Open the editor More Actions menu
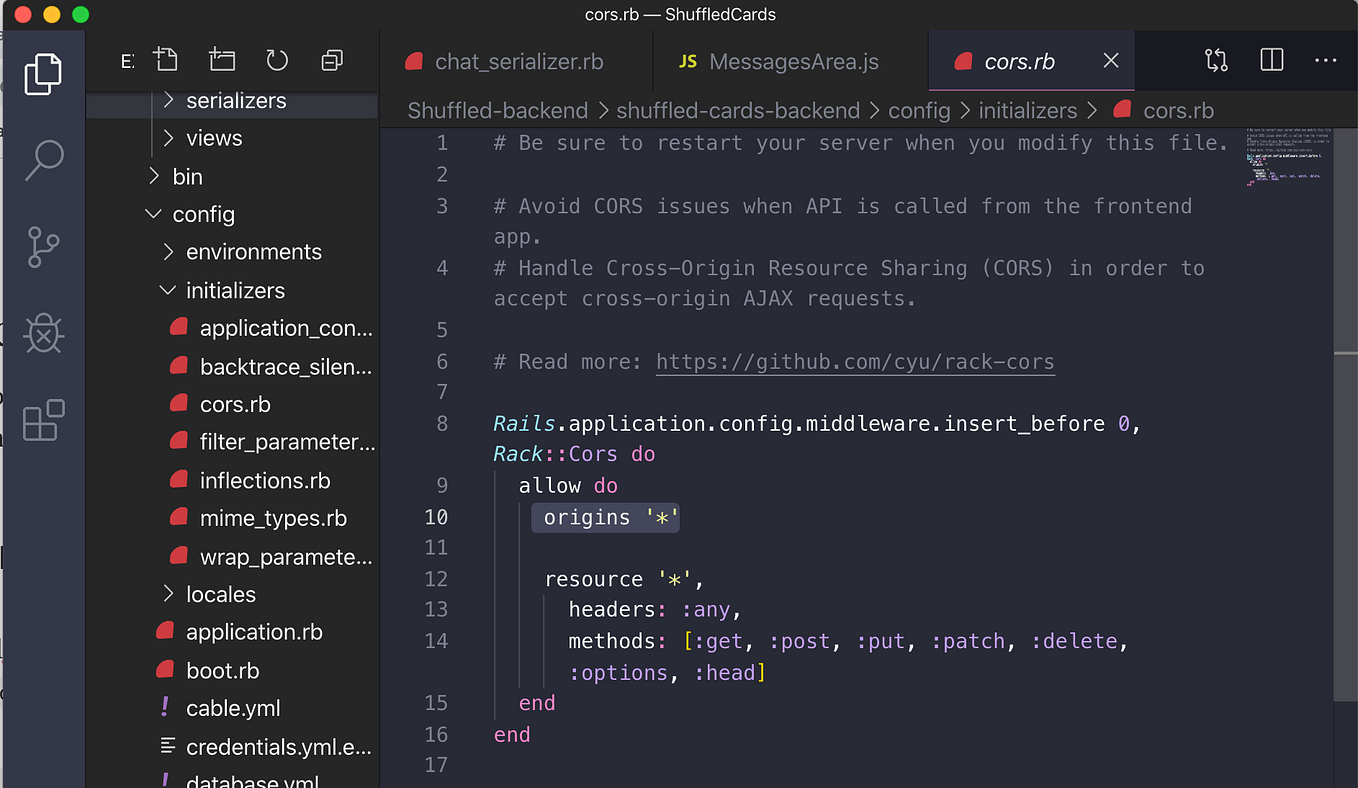 (x=1326, y=60)
